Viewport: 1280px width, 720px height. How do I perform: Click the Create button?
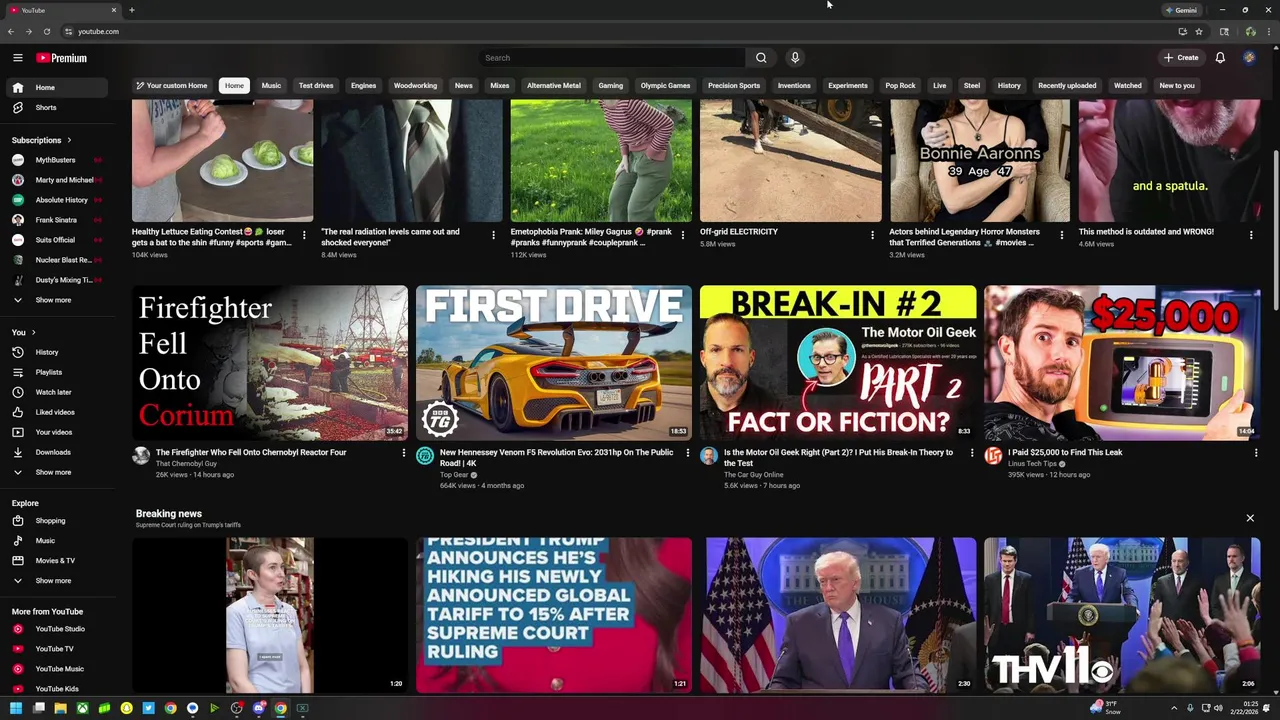point(1181,58)
